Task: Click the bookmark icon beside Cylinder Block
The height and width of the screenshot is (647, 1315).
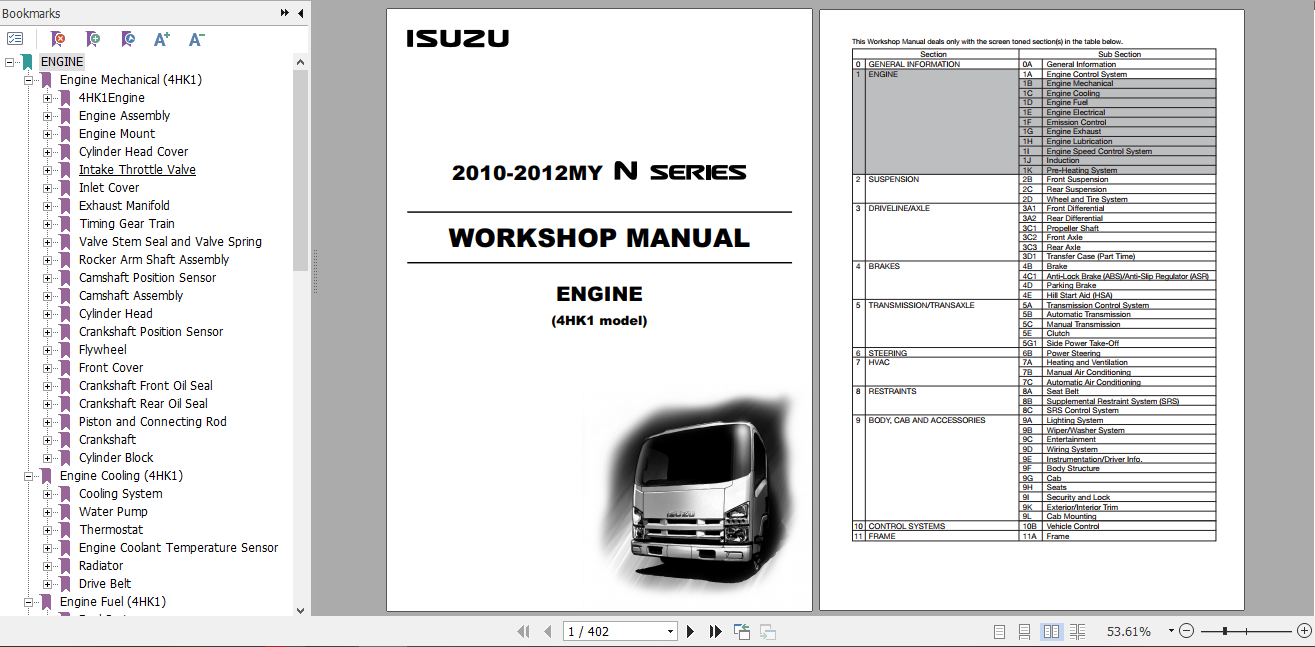Action: (66, 458)
